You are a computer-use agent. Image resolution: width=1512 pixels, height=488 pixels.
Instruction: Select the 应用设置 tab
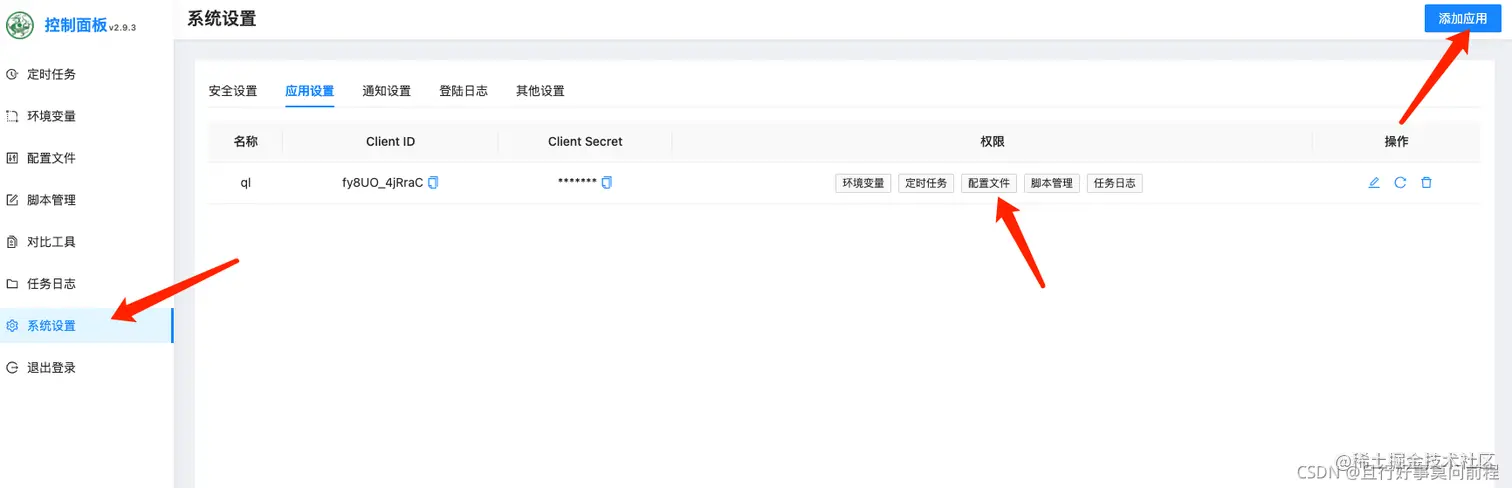click(x=310, y=91)
